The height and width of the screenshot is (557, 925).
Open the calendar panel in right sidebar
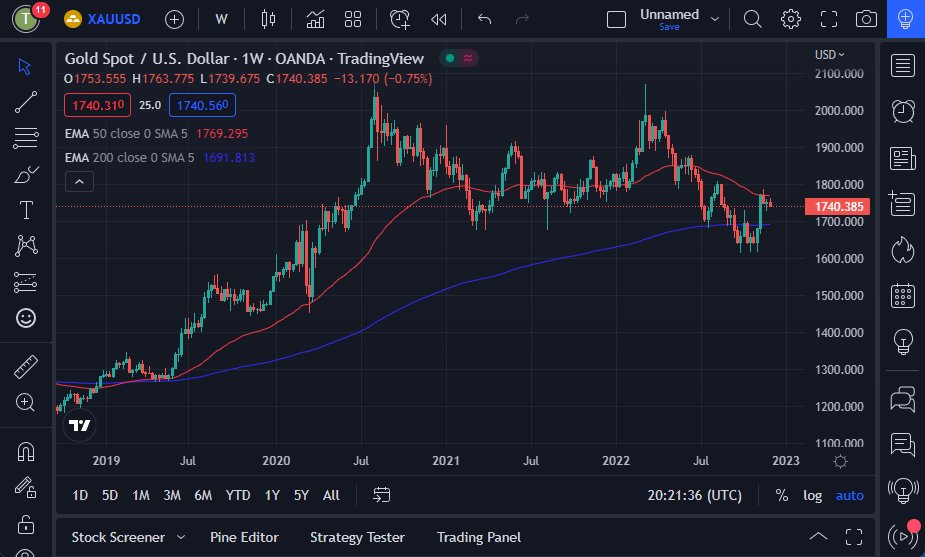903,296
